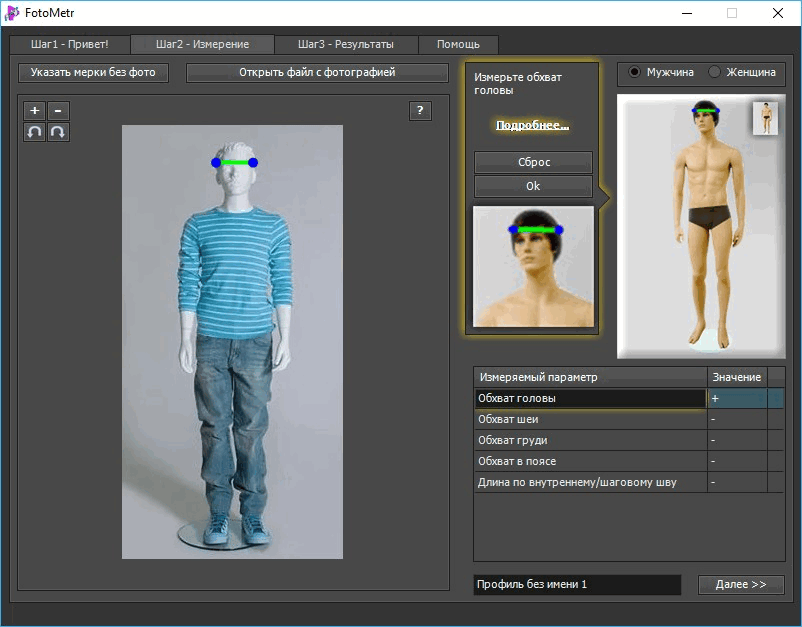Switch to Шаг1 - Привет! tab
This screenshot has height=627, width=802.
click(x=70, y=44)
